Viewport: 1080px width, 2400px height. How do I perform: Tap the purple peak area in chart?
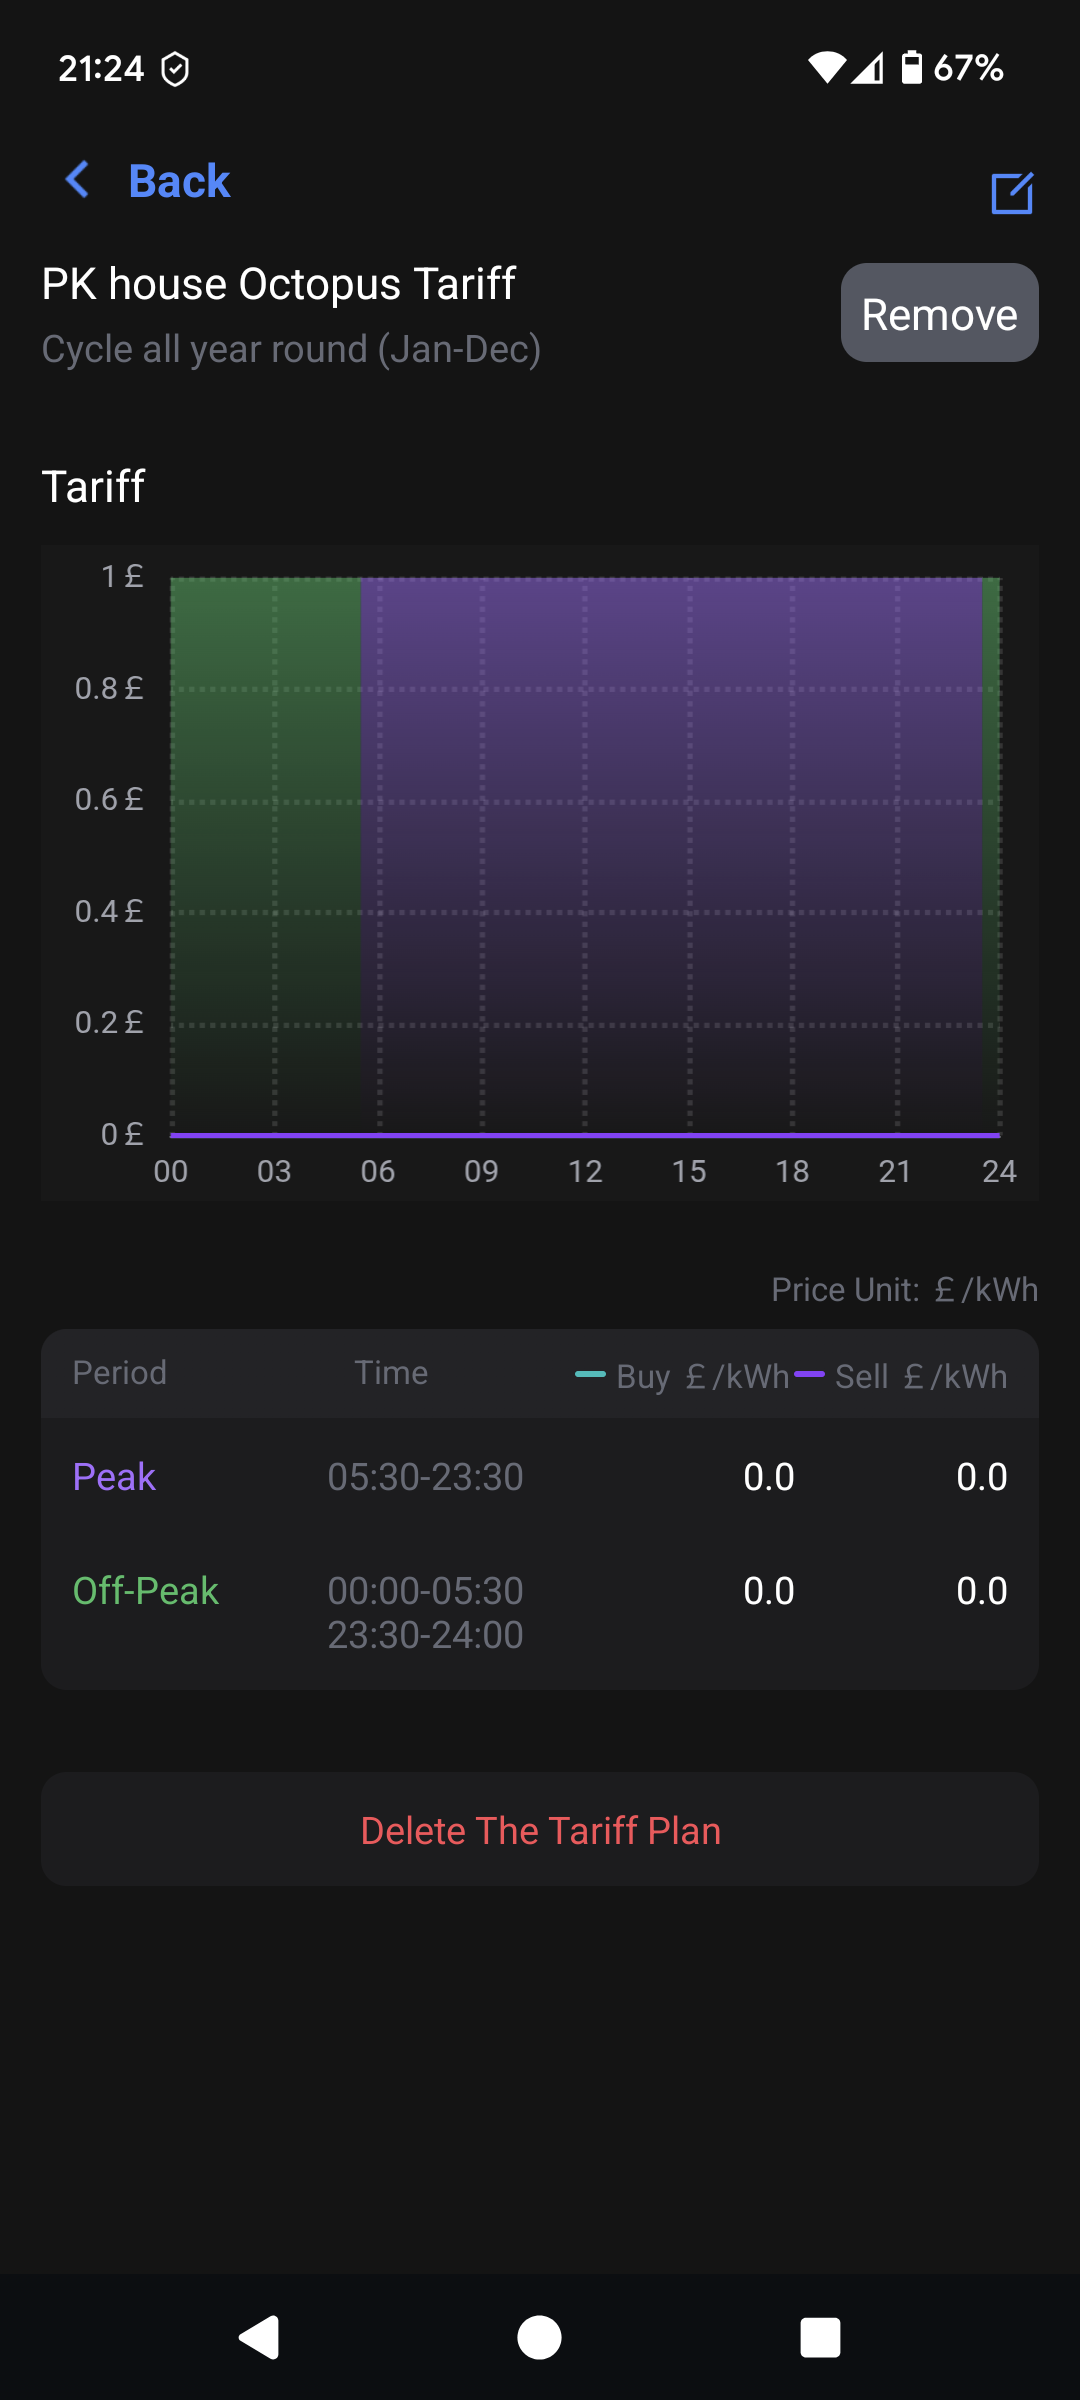coord(670,850)
